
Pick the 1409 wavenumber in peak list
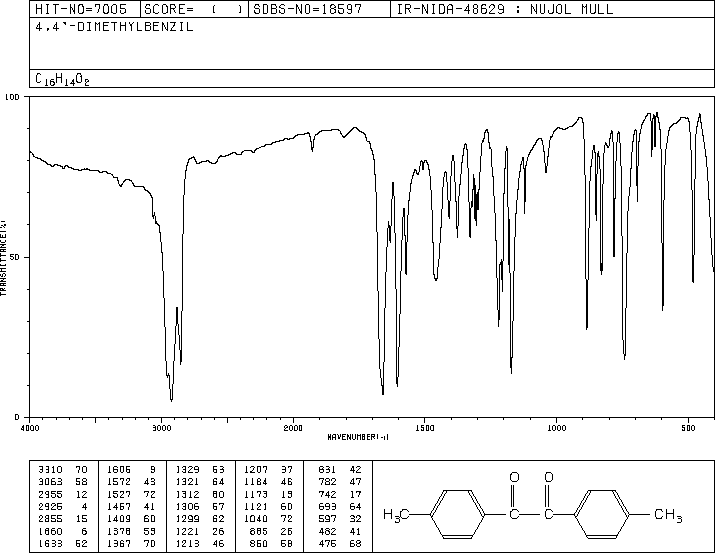click(119, 519)
